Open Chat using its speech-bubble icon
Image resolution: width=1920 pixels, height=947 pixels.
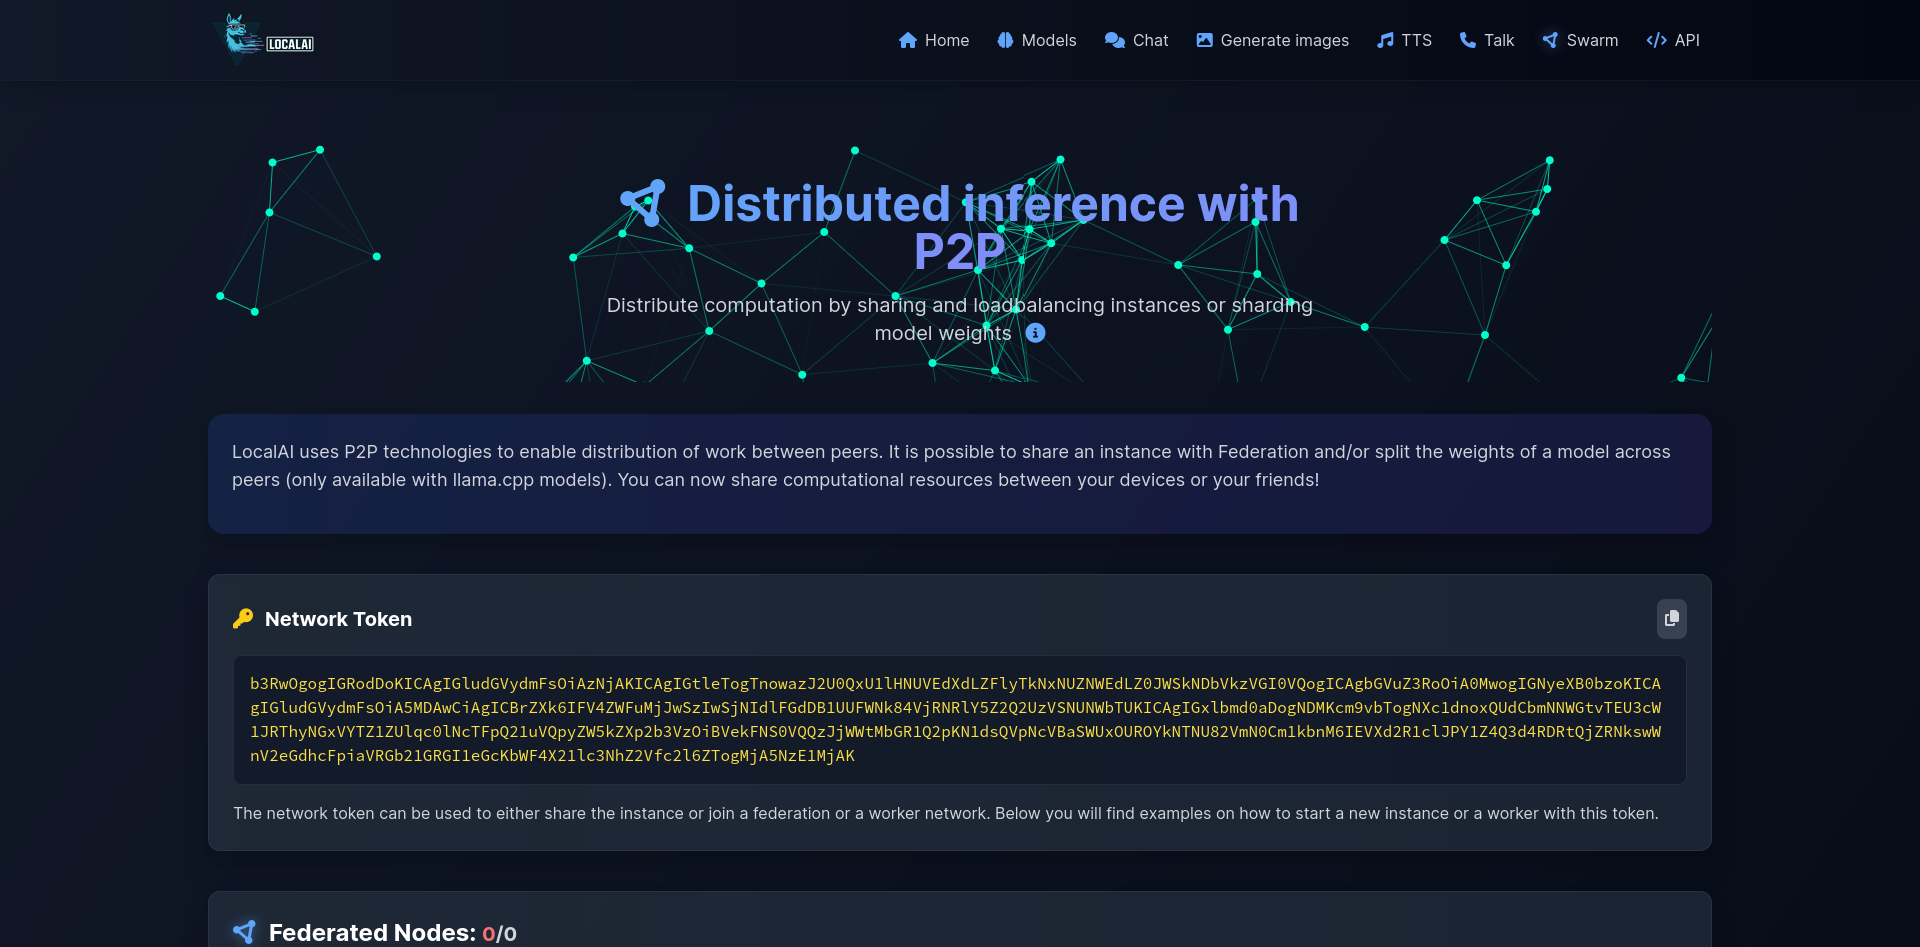[x=1113, y=40]
